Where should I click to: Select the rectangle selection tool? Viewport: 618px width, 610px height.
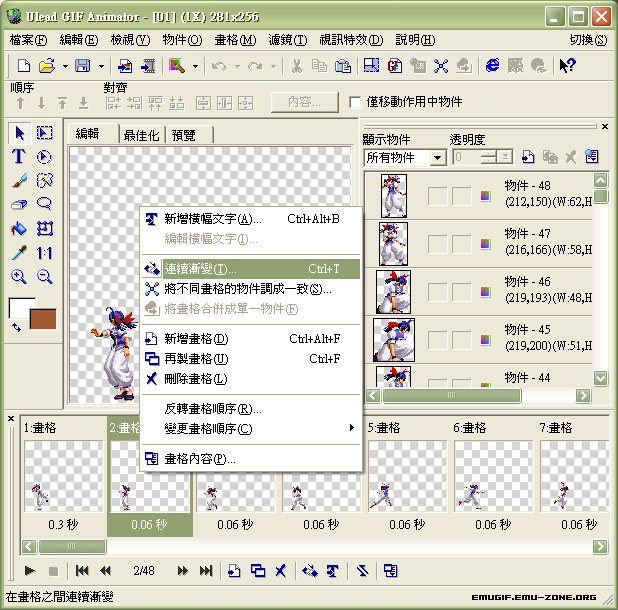45,133
